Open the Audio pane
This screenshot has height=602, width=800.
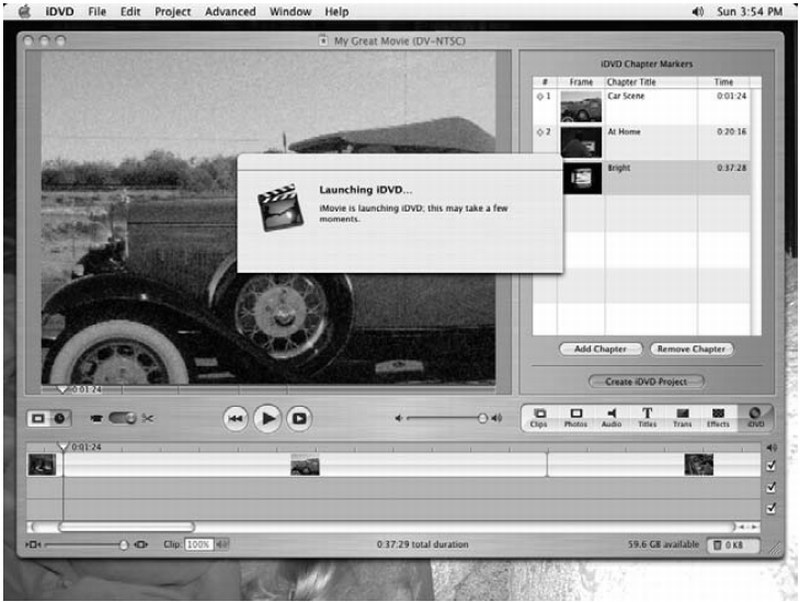point(611,417)
